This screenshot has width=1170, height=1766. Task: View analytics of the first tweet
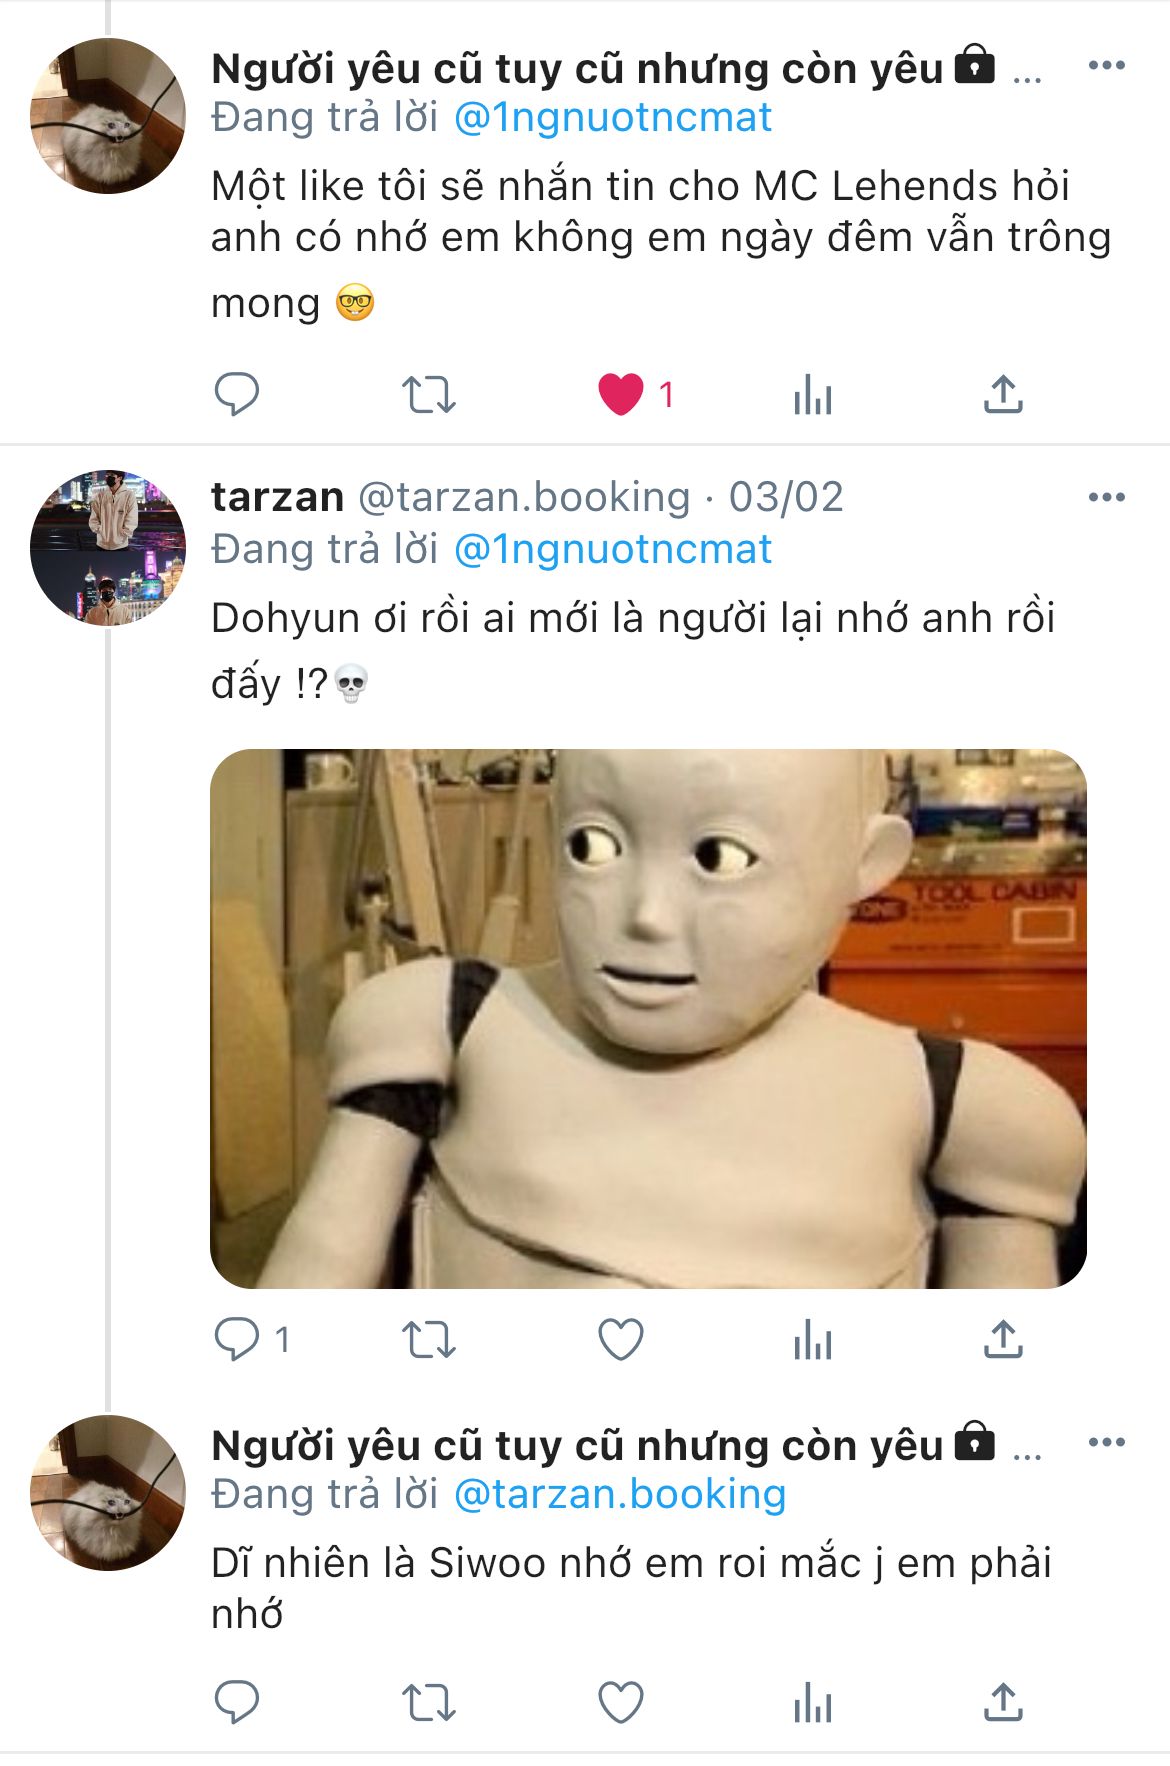(812, 394)
